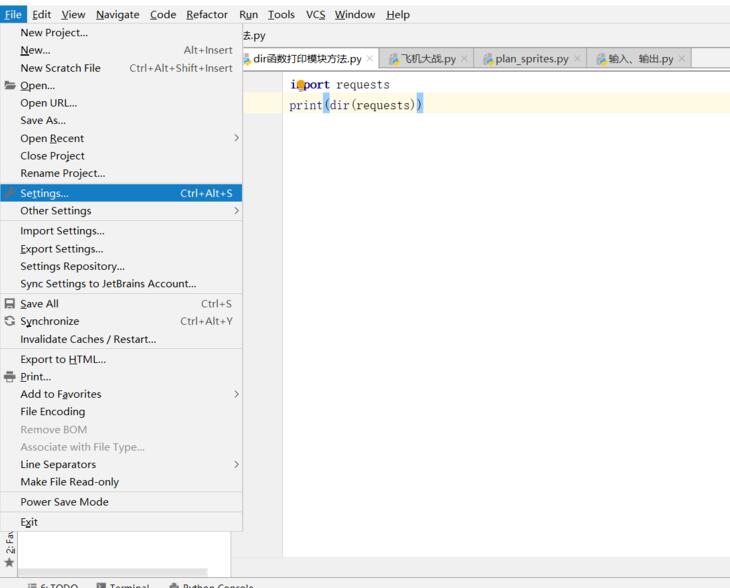This screenshot has width=730, height=588.
Task: Switch to 输入、输出.py editor tab
Action: pos(639,59)
